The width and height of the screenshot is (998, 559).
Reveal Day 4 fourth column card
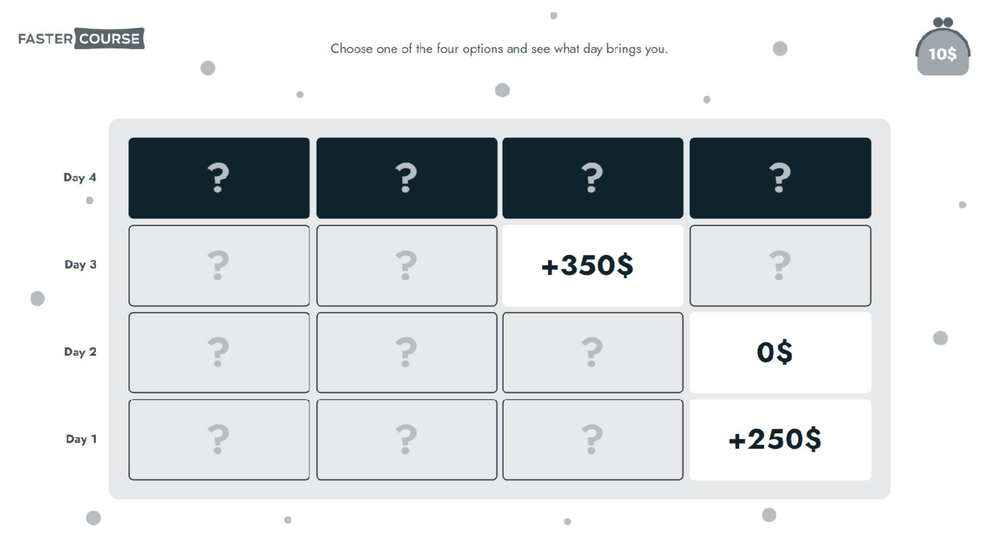coord(780,178)
